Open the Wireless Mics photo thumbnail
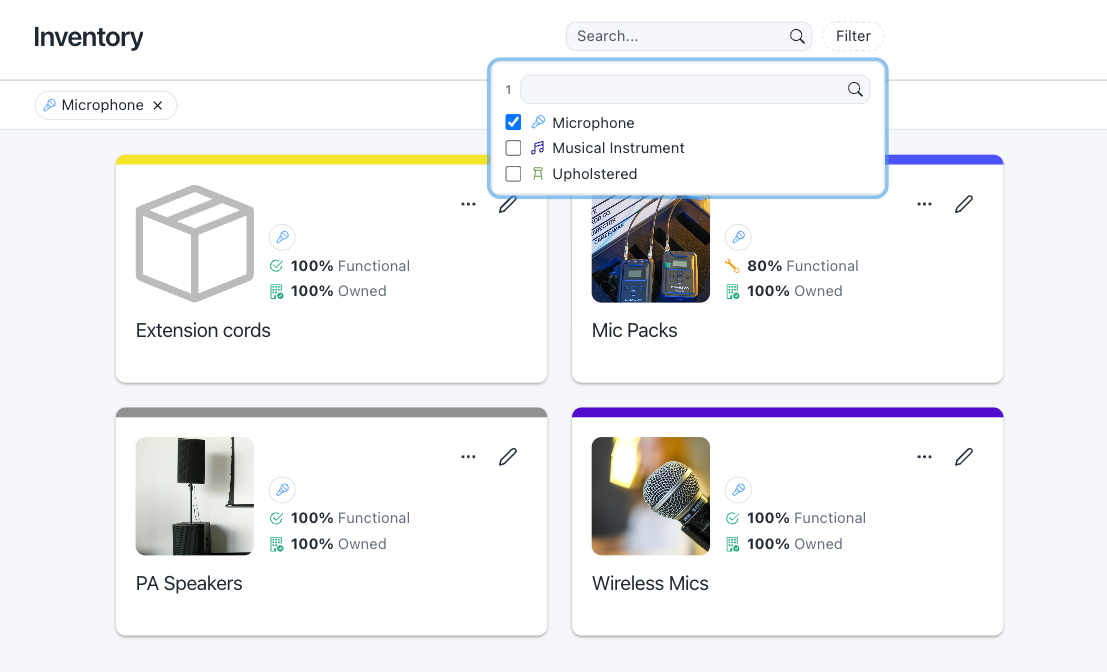The width and height of the screenshot is (1107, 672). (x=651, y=496)
